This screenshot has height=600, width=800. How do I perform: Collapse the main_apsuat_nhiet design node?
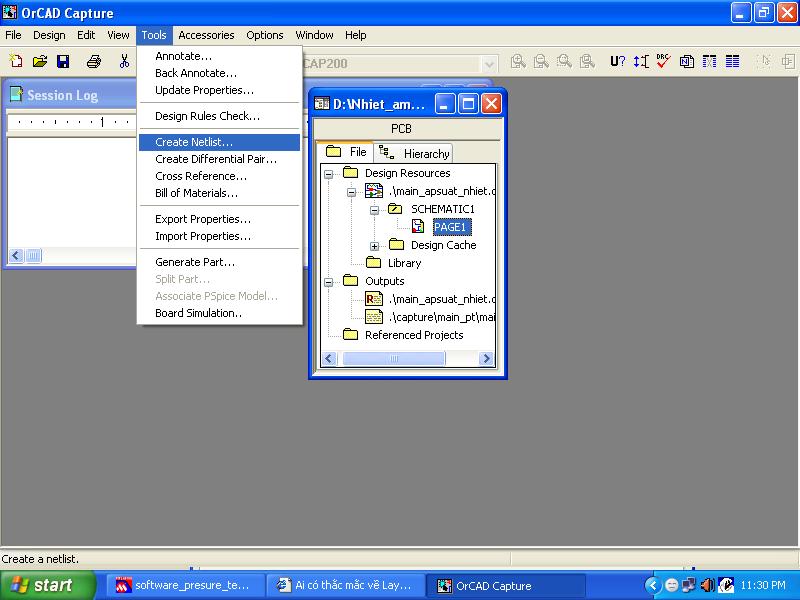pos(352,192)
